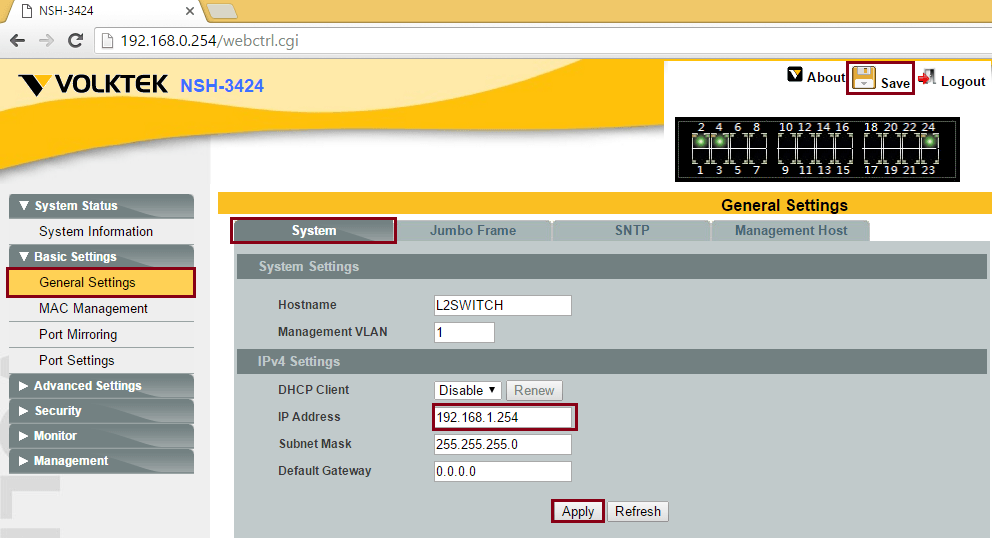
Task: Click the IP Address input field
Action: point(503,417)
